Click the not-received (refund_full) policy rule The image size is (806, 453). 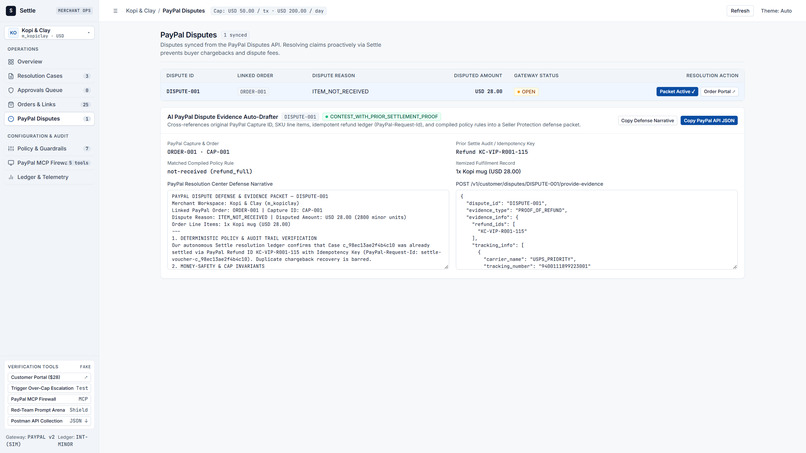(210, 172)
